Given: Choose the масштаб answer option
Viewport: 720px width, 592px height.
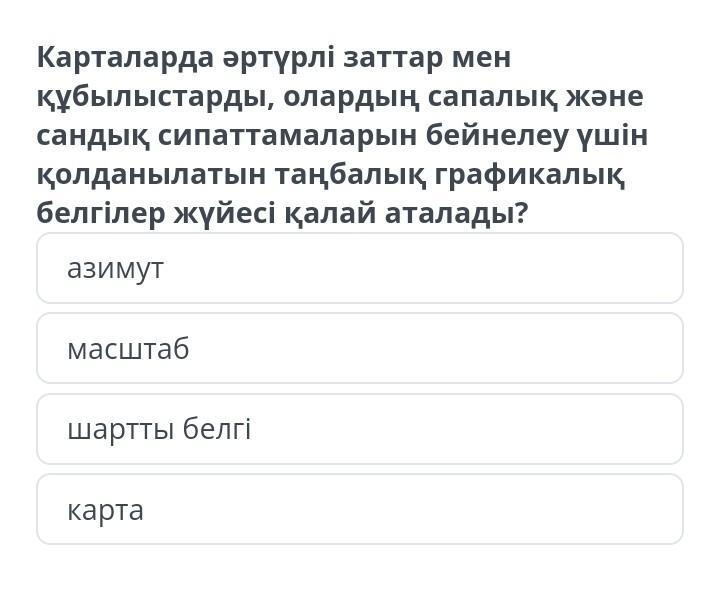Looking at the screenshot, I should (x=360, y=349).
